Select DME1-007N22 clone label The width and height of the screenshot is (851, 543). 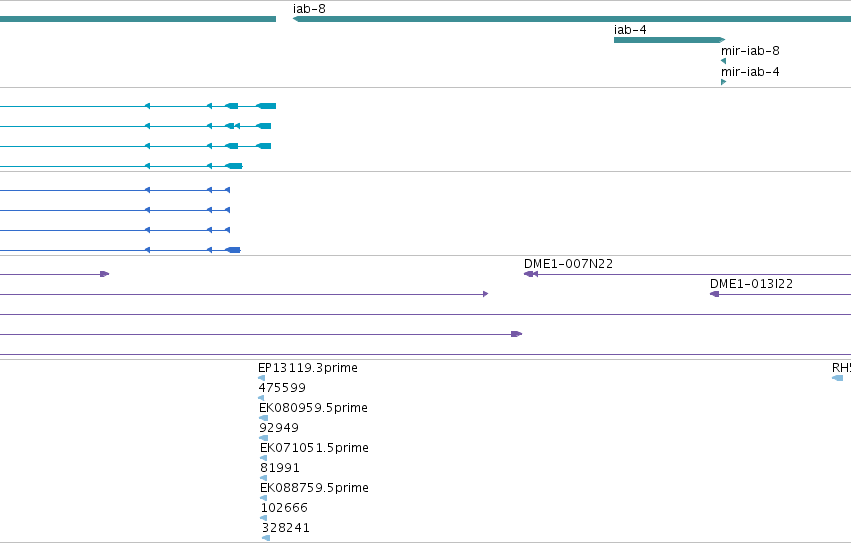[568, 264]
